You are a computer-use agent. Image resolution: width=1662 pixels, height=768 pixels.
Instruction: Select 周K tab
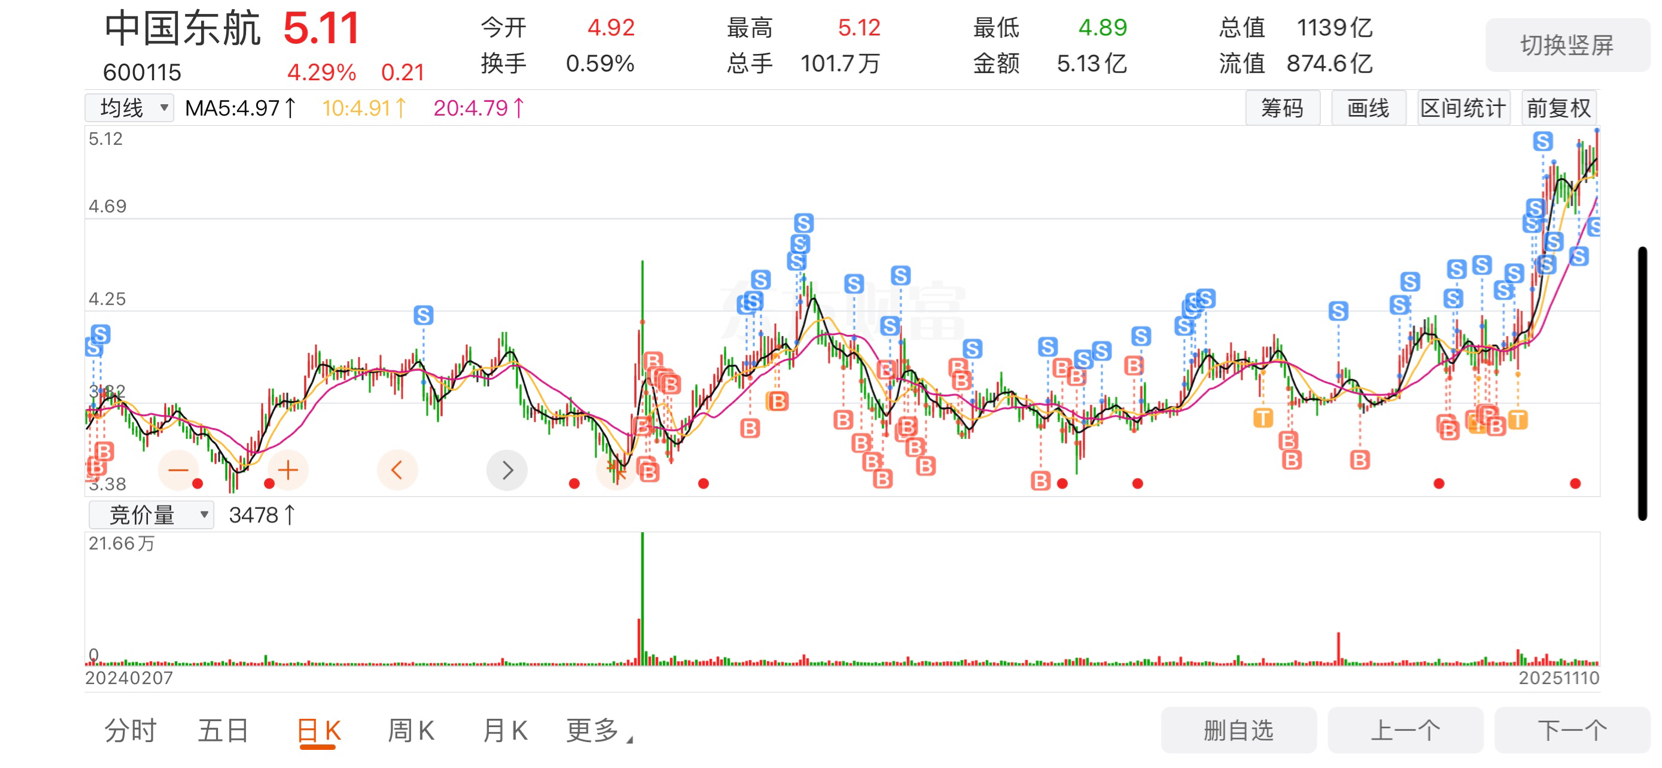(x=411, y=731)
